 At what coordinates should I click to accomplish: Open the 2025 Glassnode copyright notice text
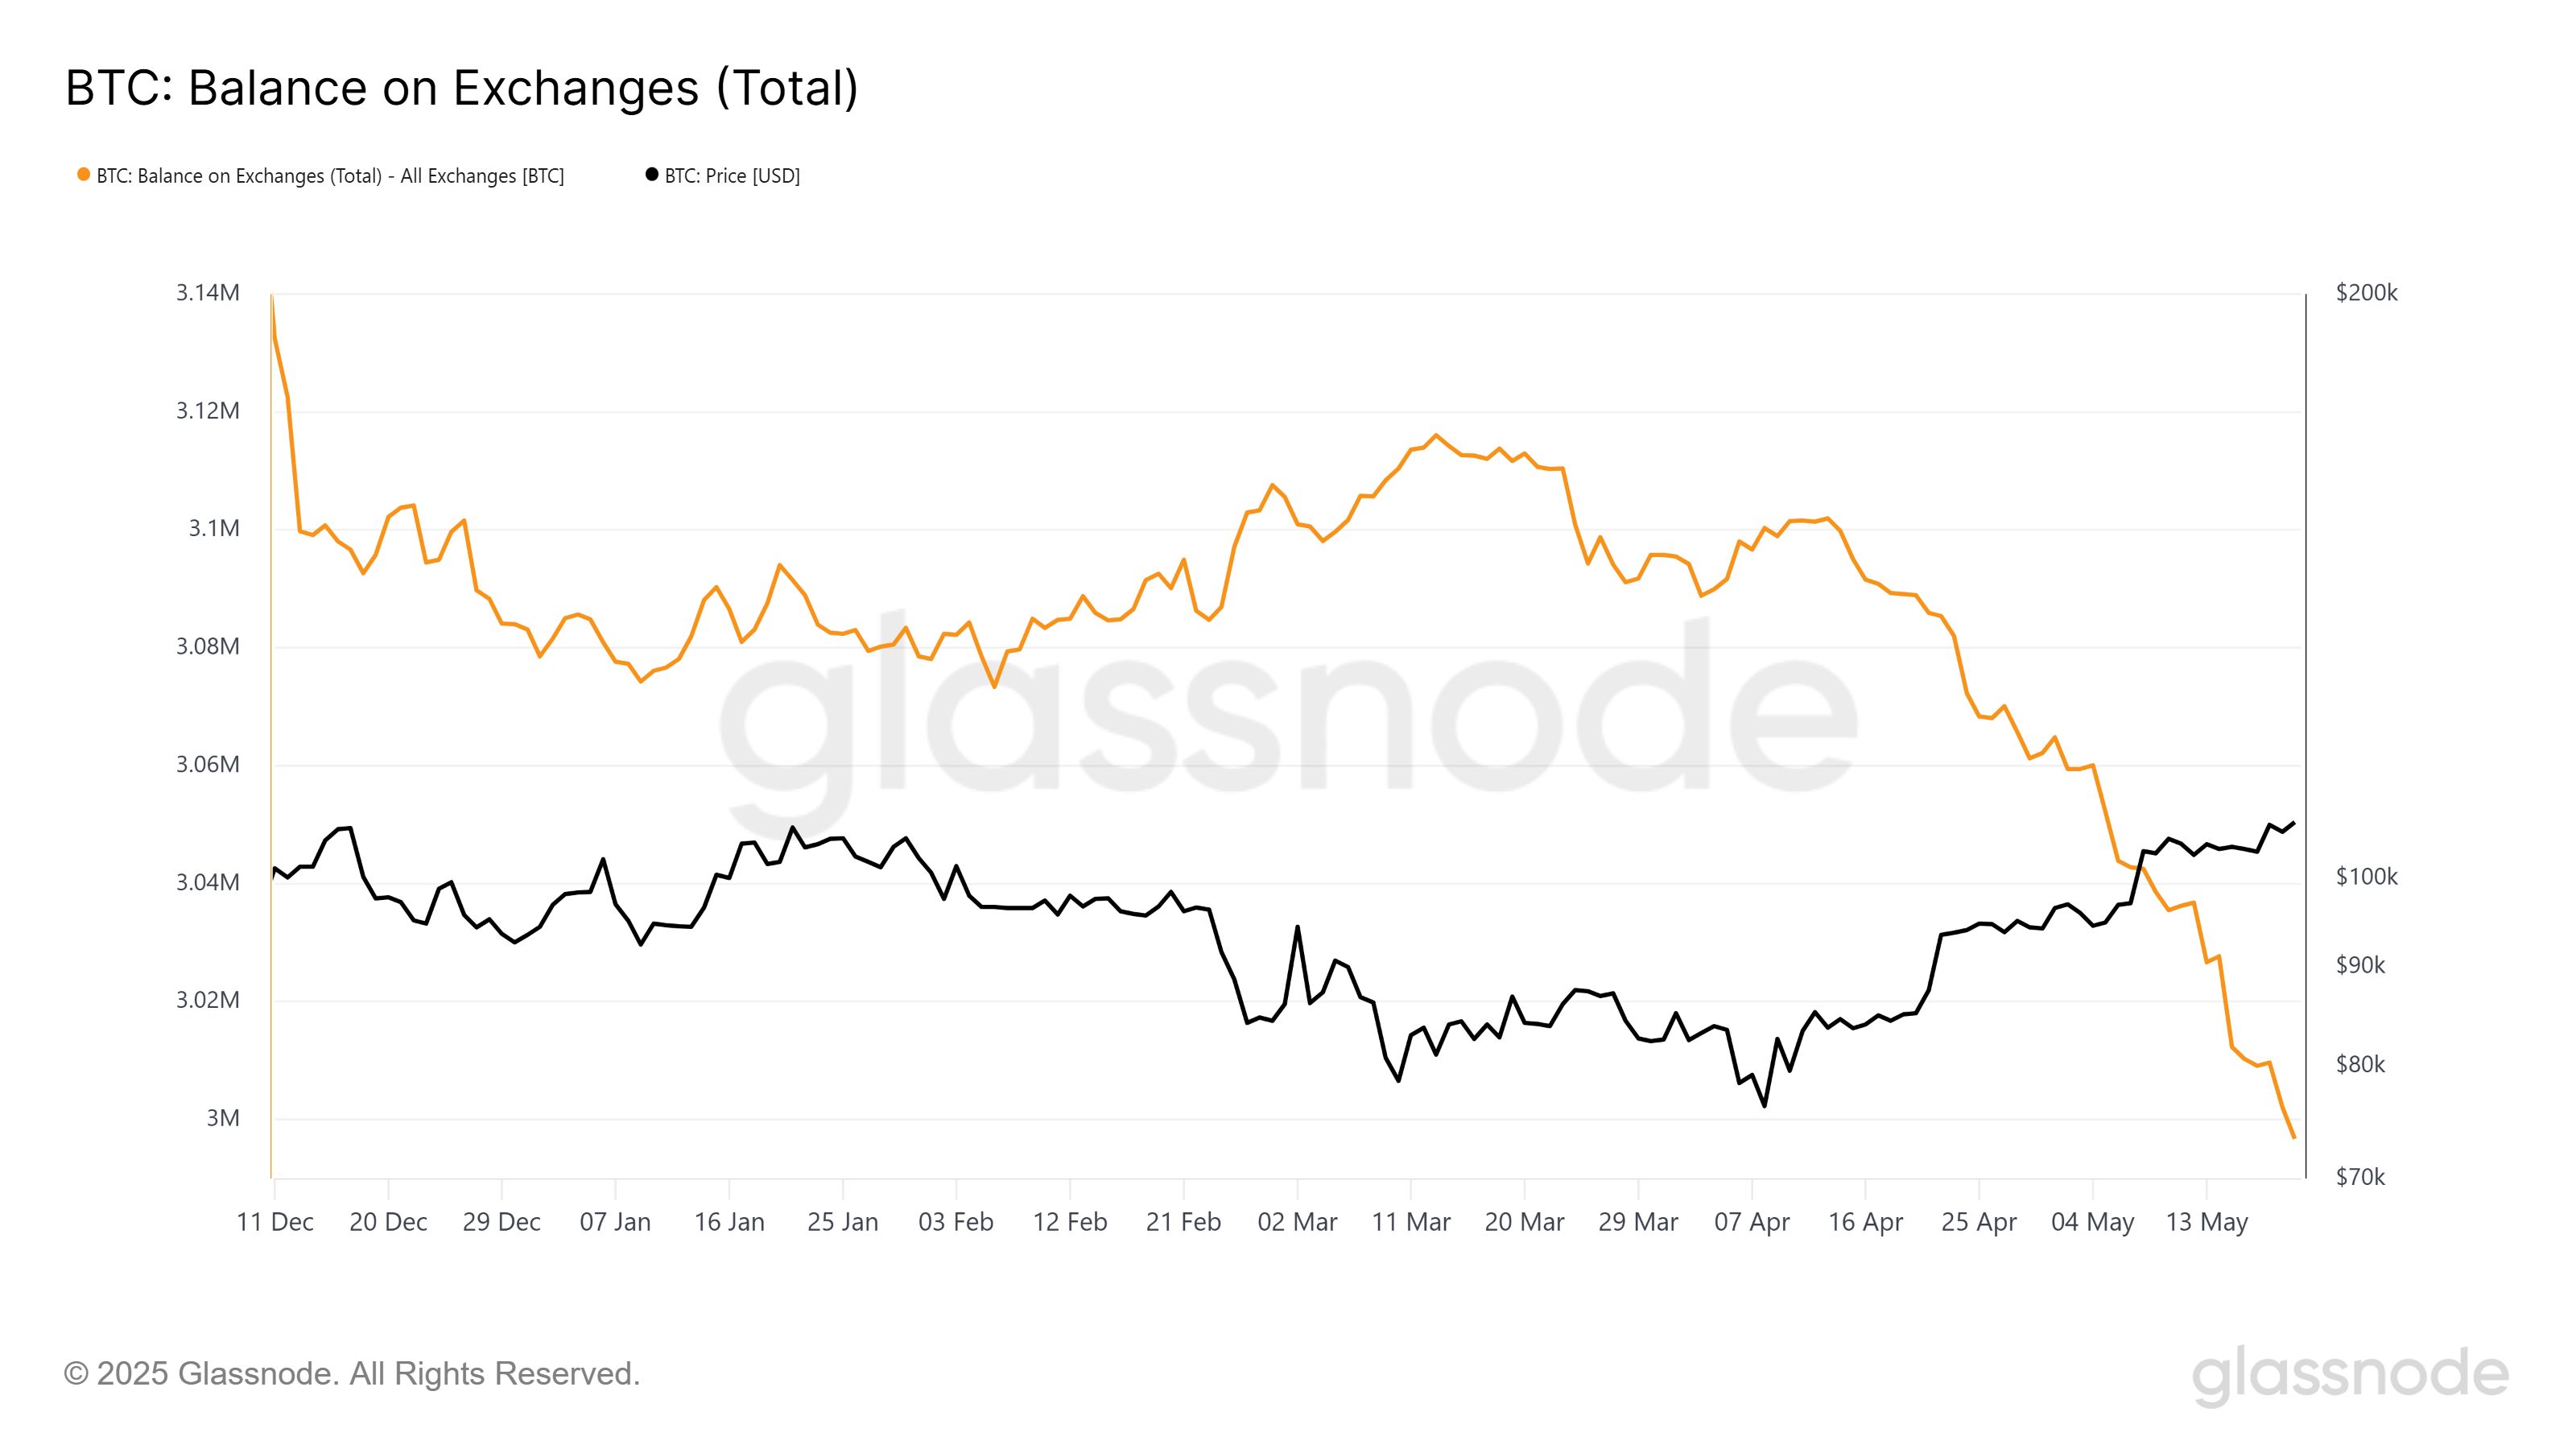352,1374
